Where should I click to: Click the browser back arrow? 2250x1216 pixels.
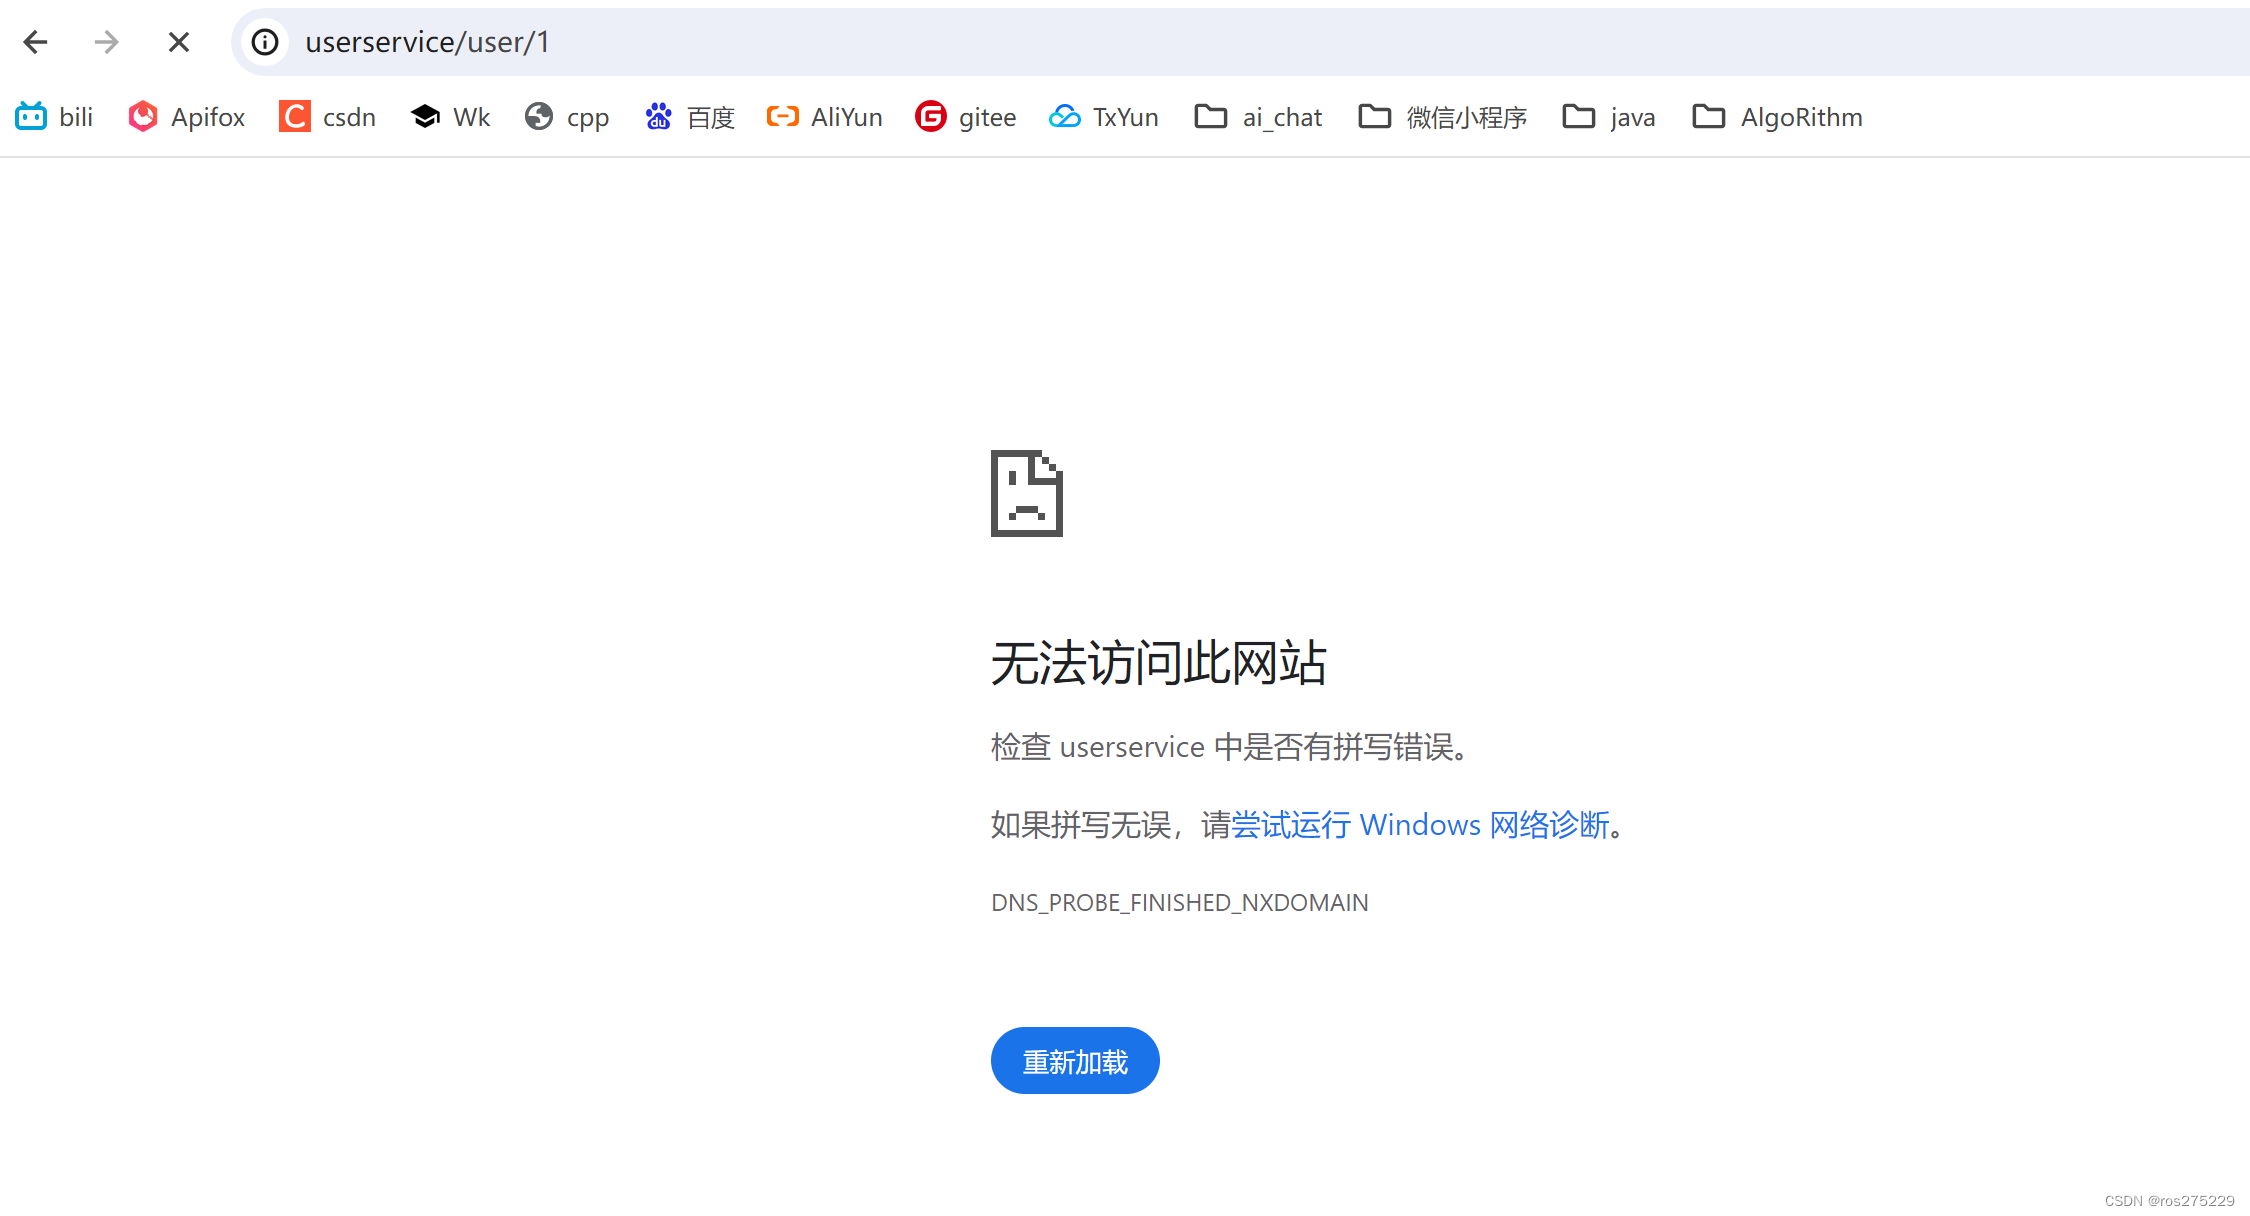point(36,42)
